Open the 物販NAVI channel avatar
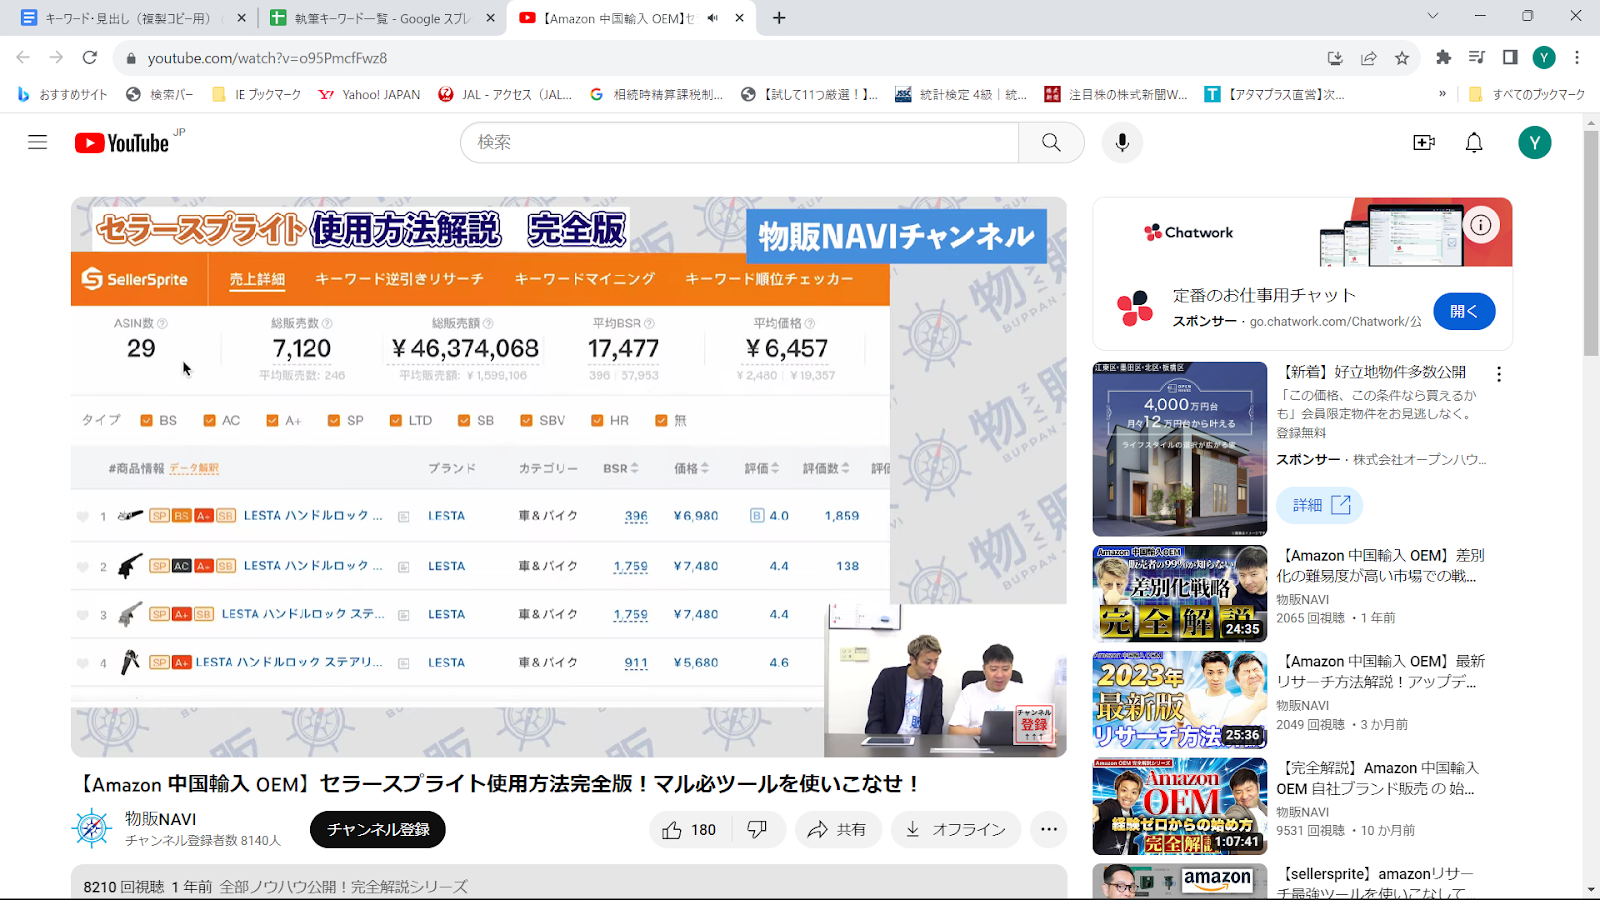 click(x=92, y=828)
